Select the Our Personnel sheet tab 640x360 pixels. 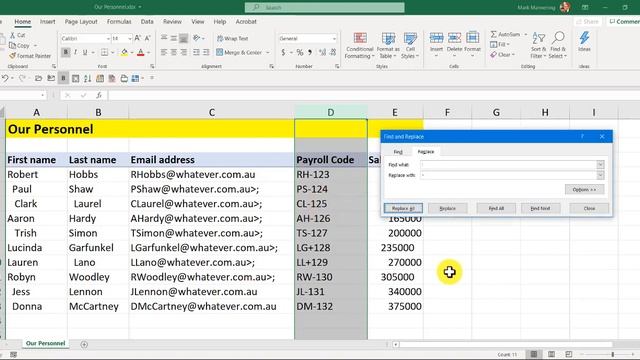pos(45,343)
